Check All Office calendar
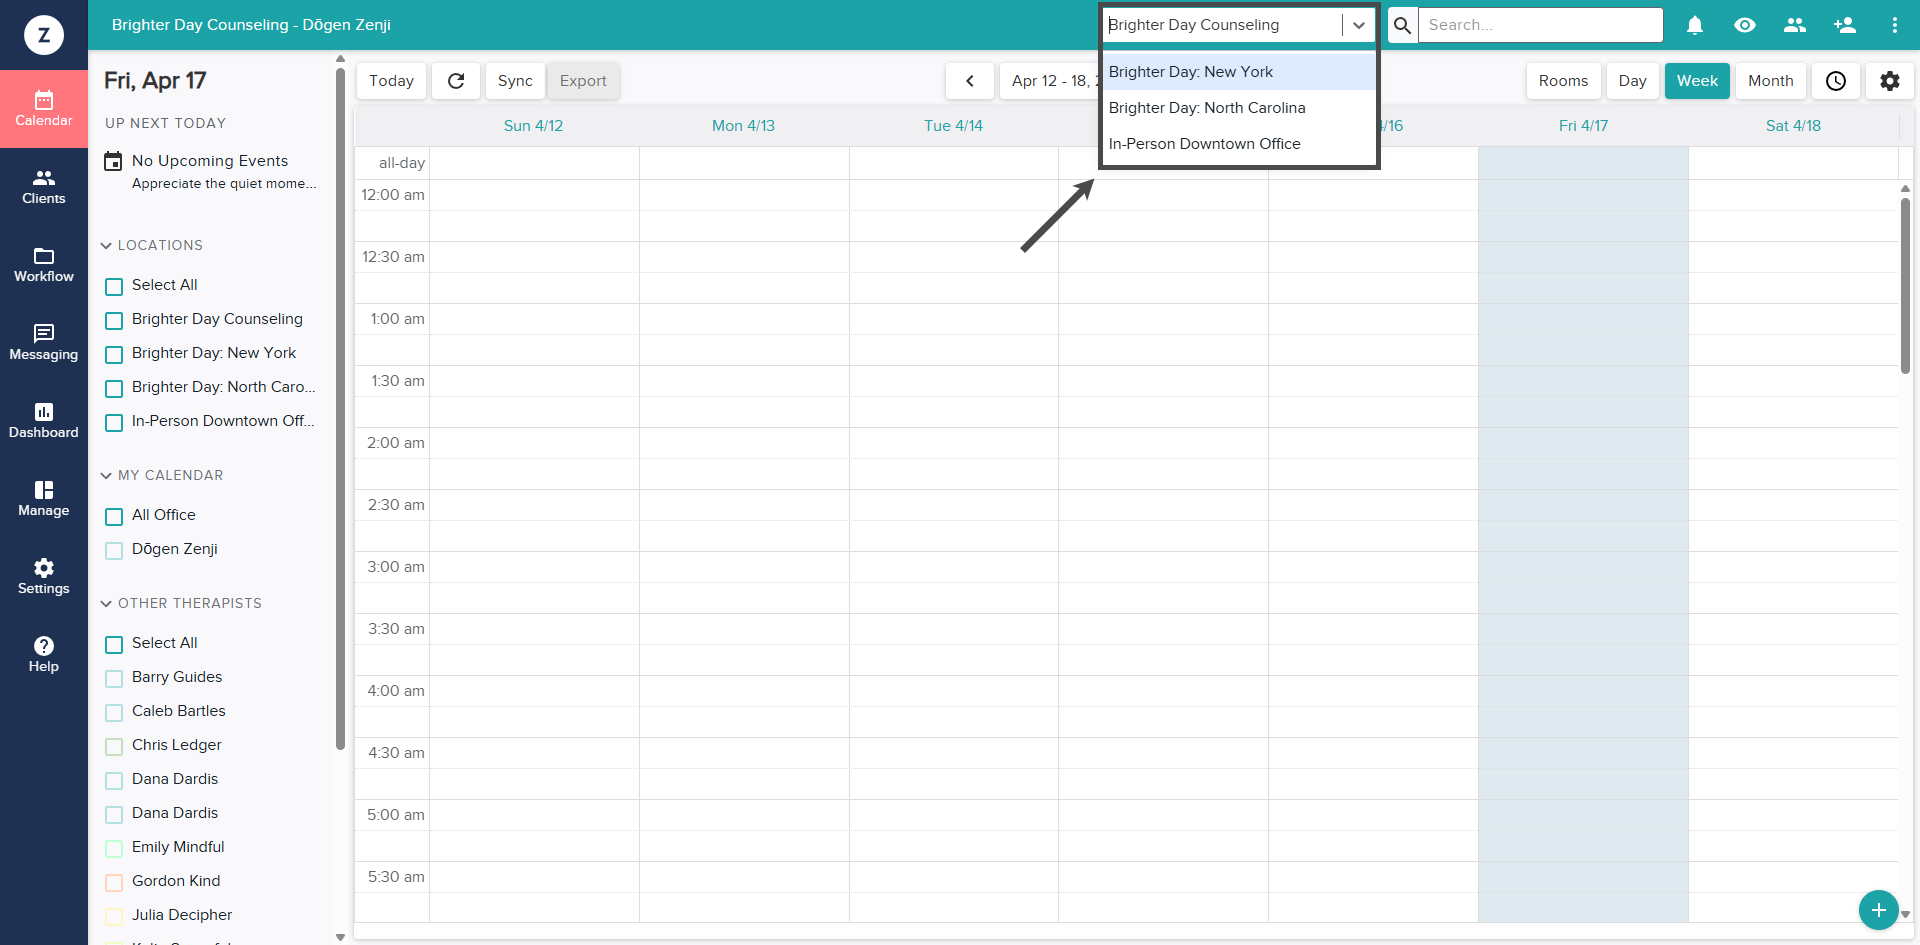Viewport: 1920px width, 945px height. click(114, 516)
